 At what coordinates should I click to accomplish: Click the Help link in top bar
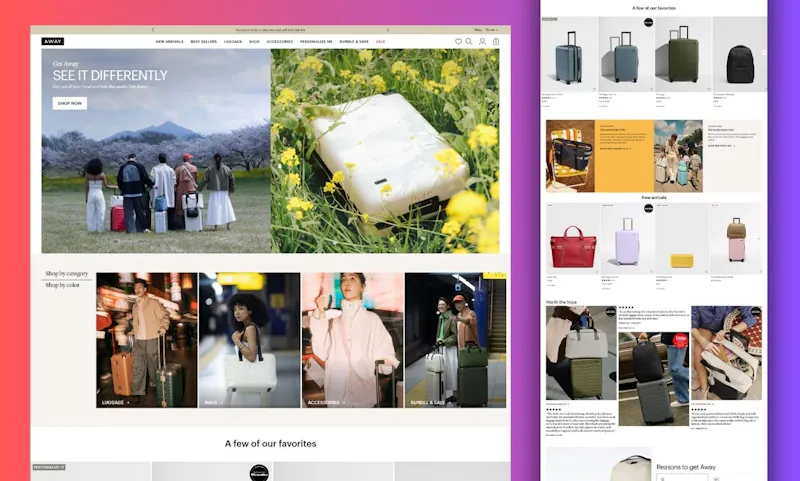[478, 30]
